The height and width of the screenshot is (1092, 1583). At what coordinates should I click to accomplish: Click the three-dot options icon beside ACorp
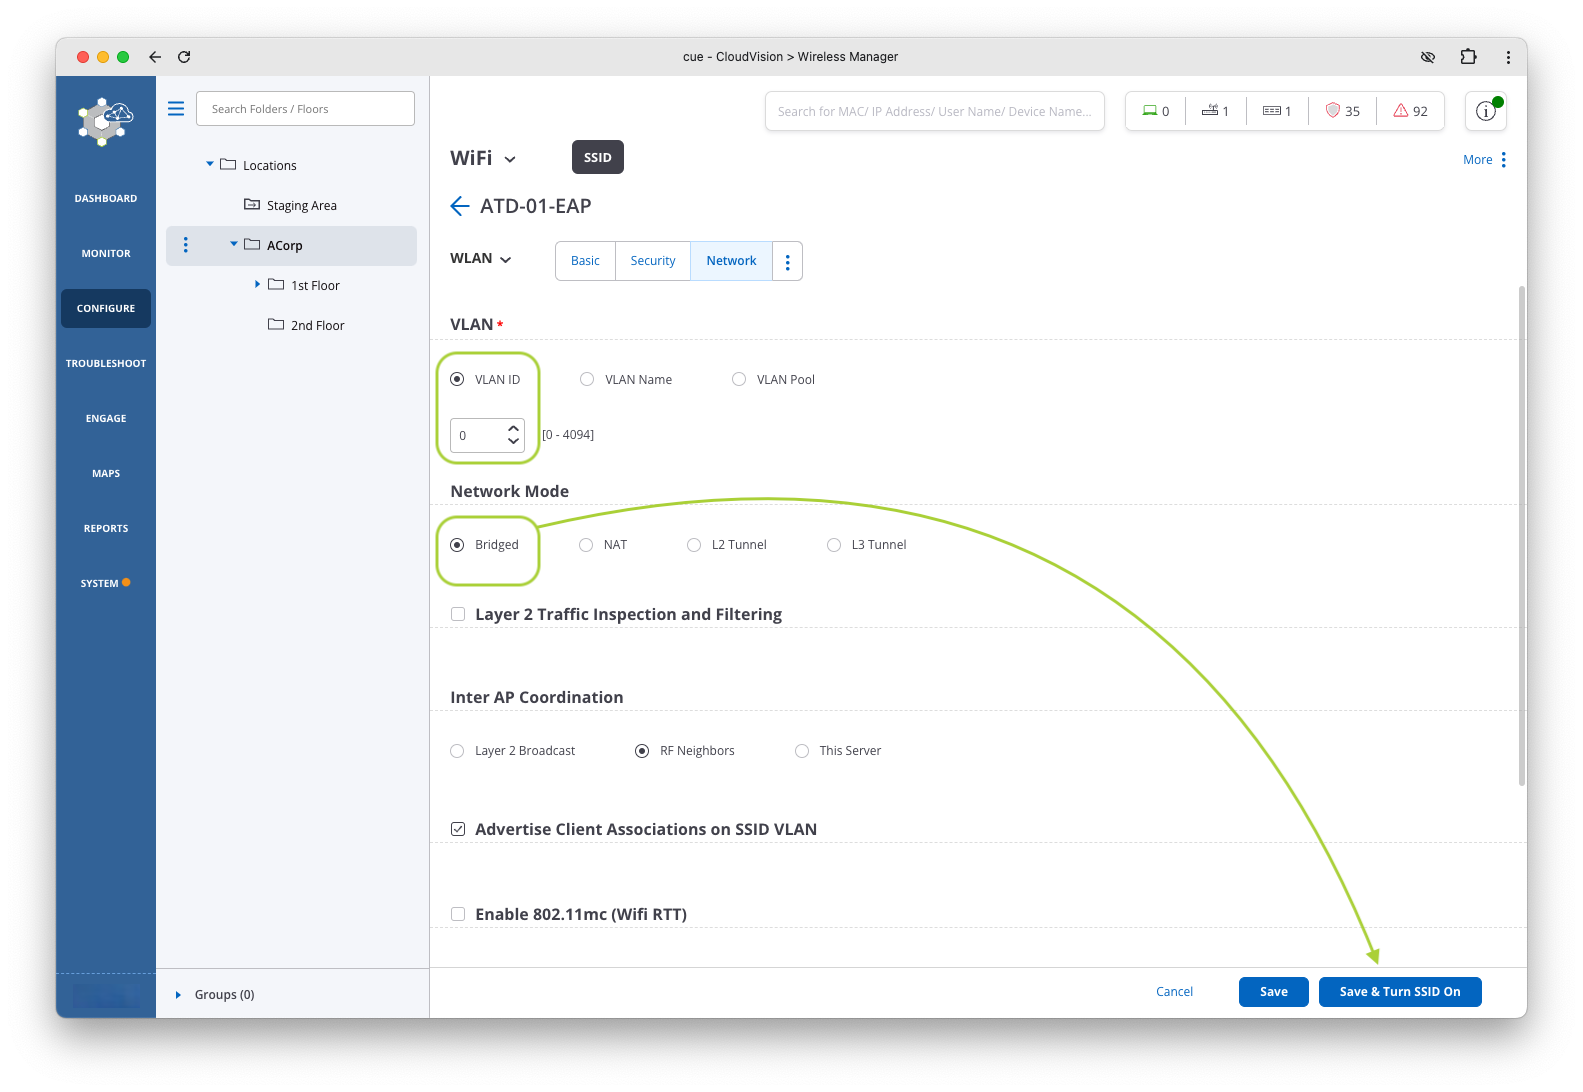185,245
